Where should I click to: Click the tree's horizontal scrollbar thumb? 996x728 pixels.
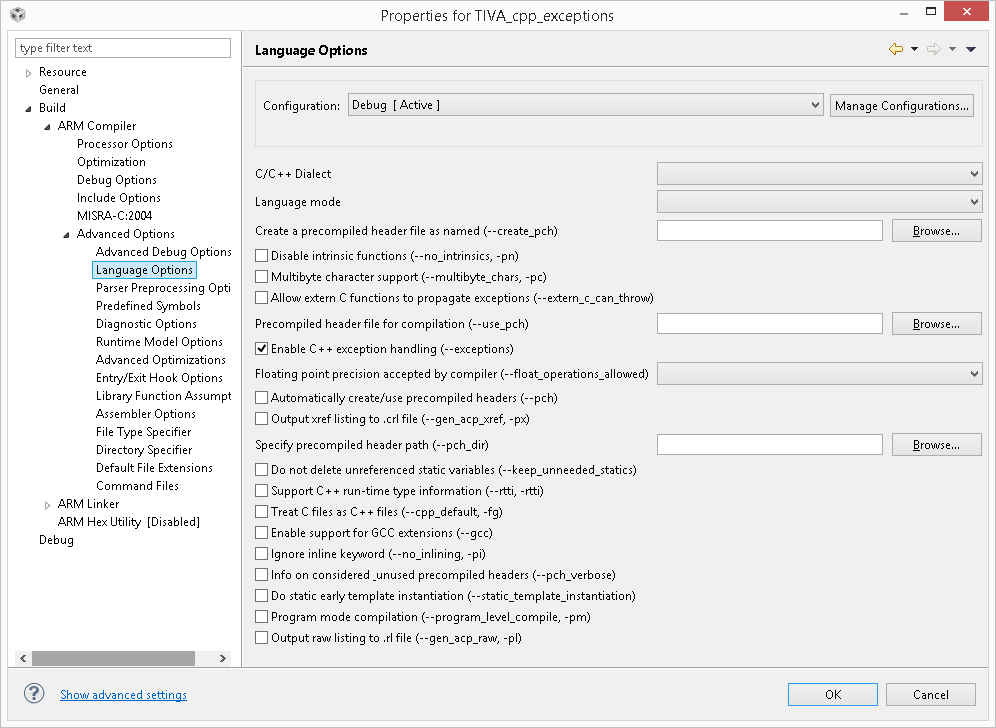tap(113, 658)
